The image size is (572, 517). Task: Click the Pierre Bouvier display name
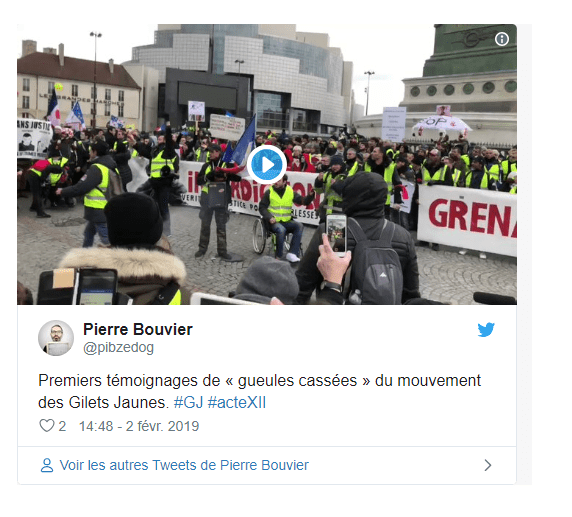[x=138, y=329]
